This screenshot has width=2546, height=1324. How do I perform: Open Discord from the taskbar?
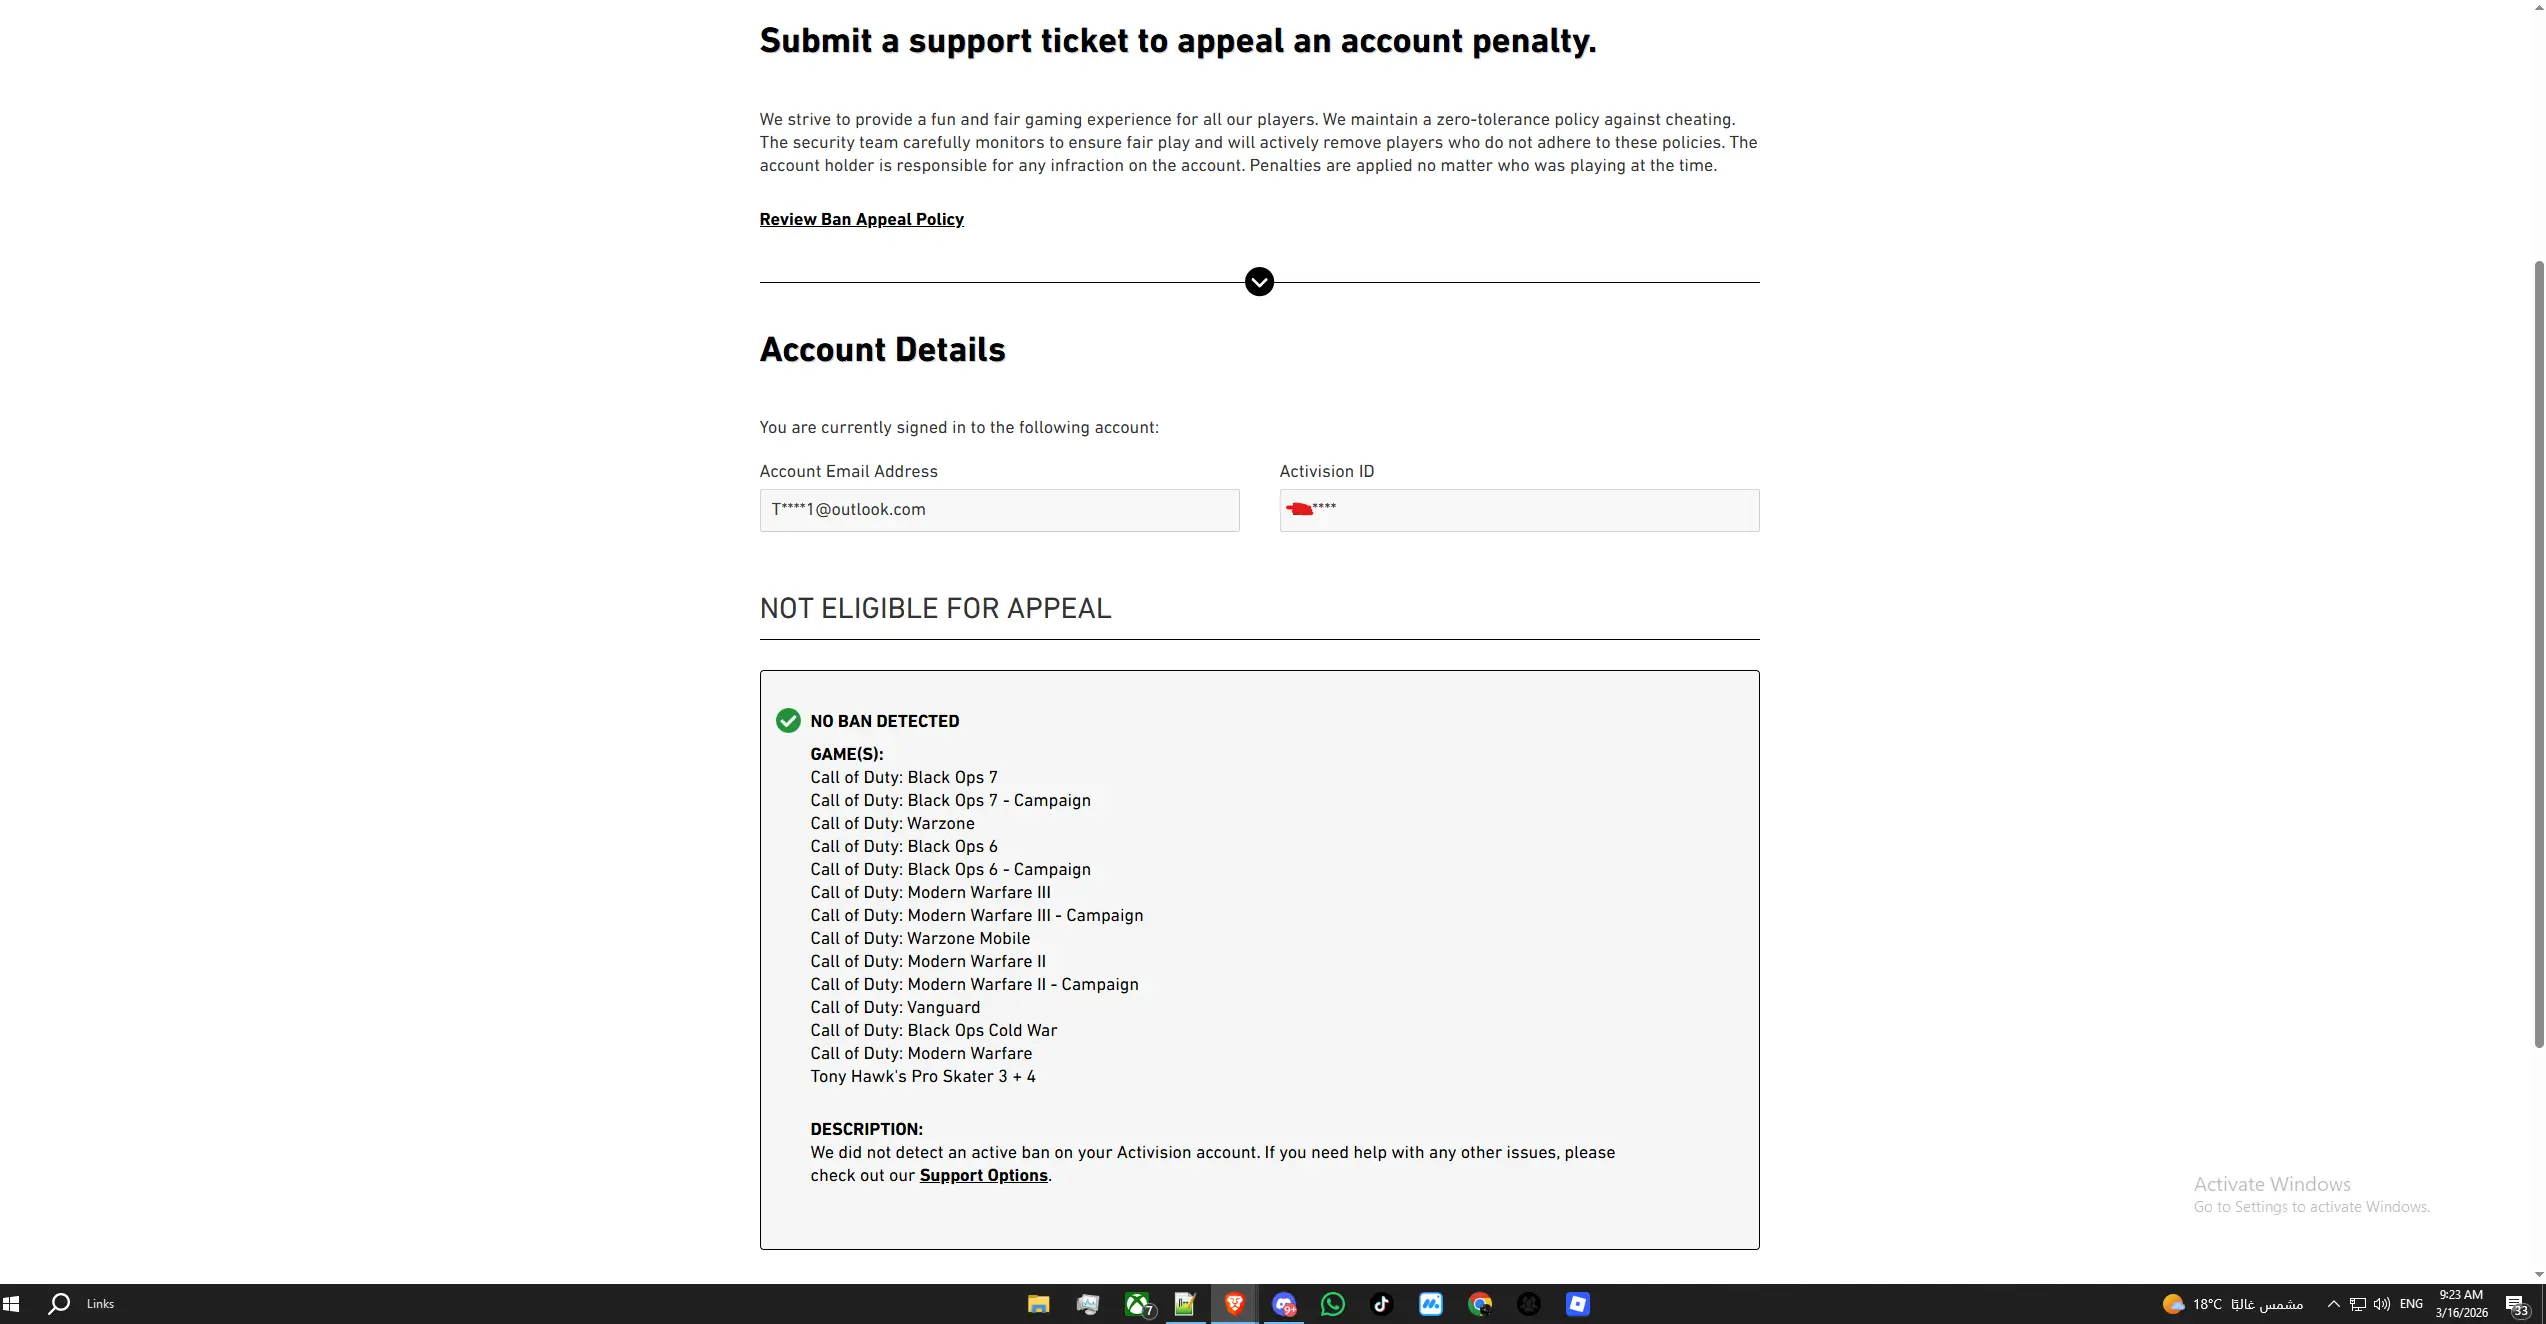click(1284, 1304)
